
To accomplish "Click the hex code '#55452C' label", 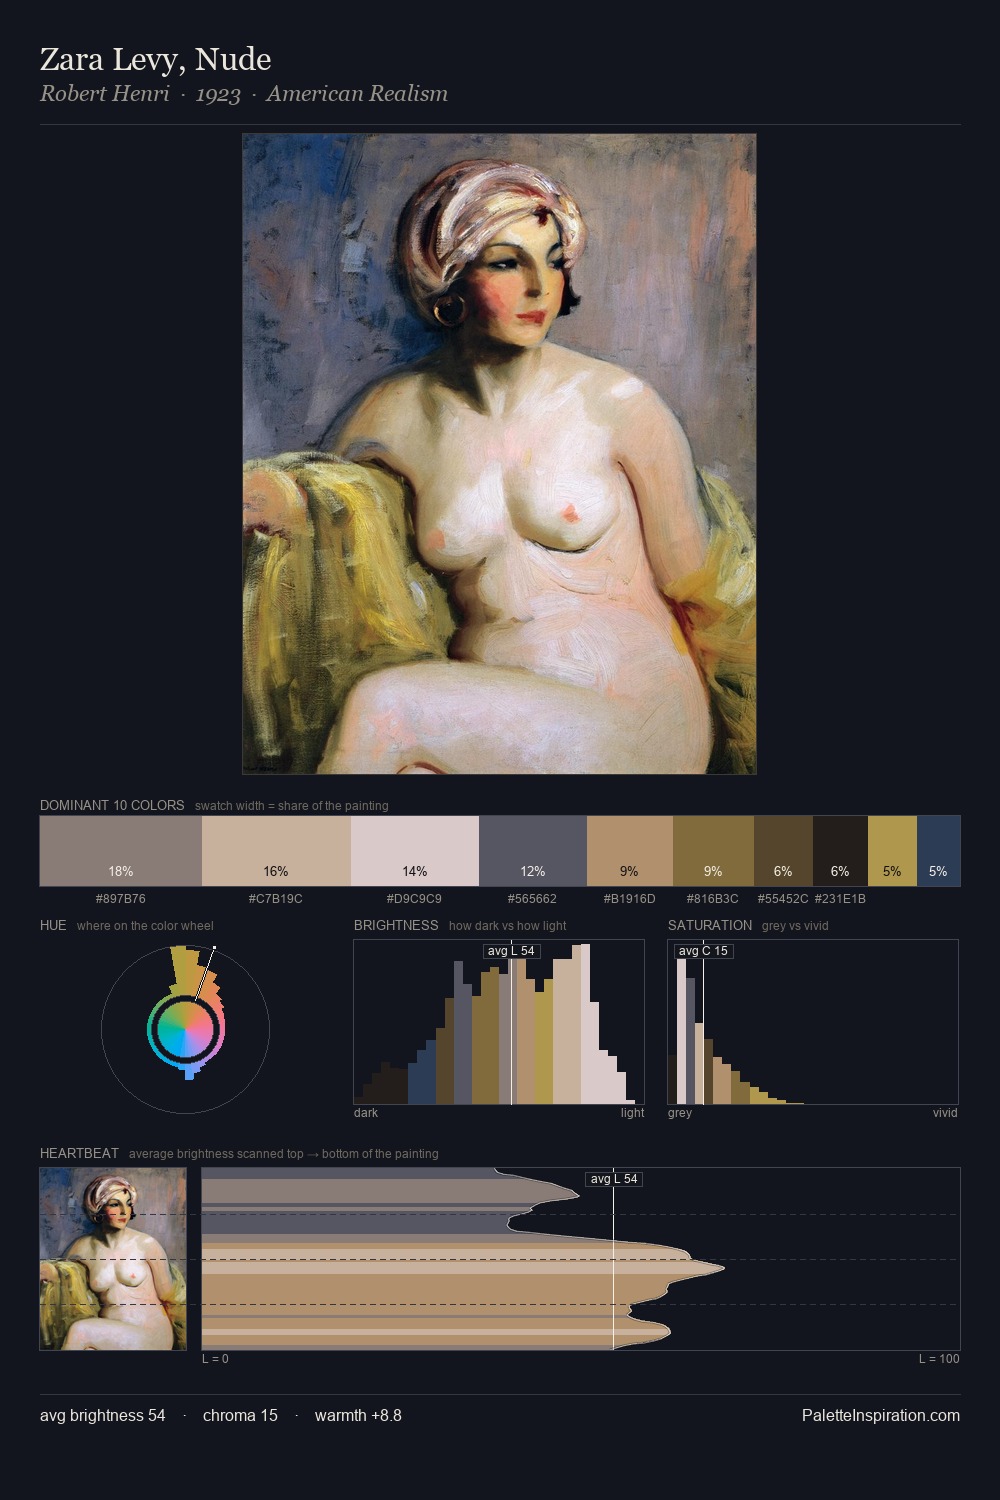I will coord(783,898).
